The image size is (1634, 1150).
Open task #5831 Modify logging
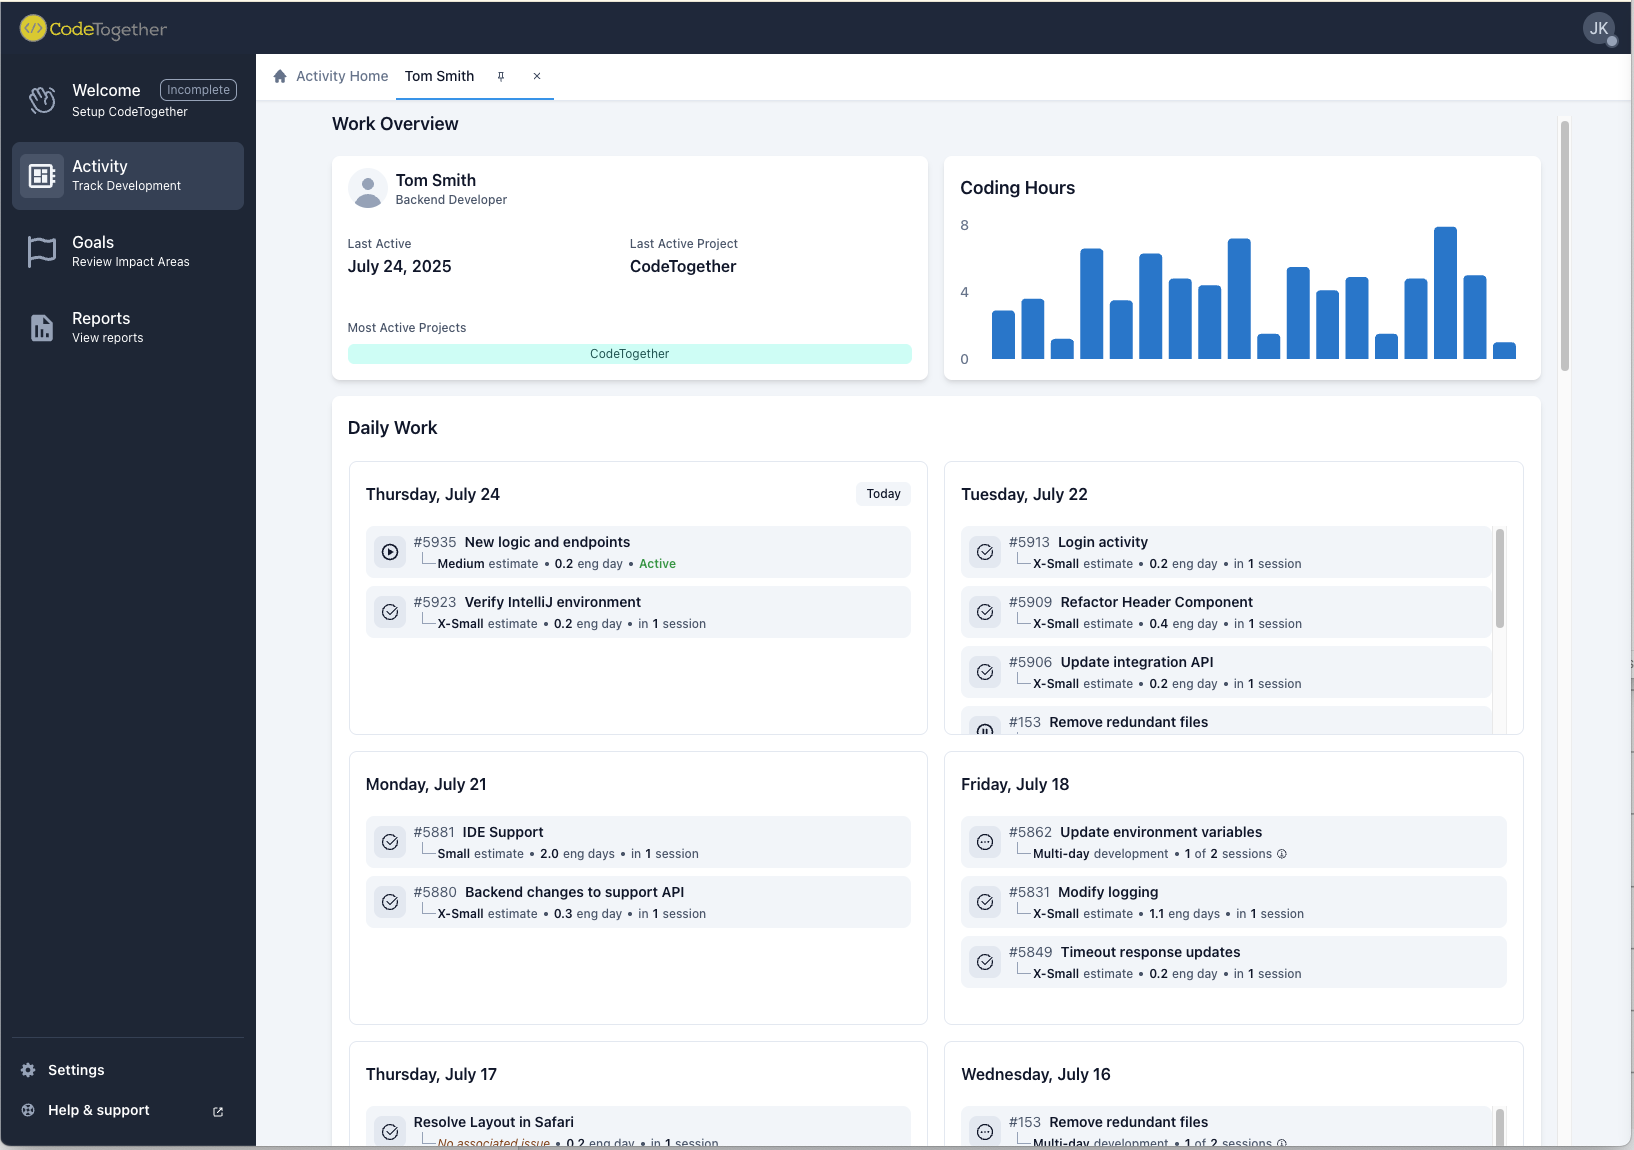1233,902
